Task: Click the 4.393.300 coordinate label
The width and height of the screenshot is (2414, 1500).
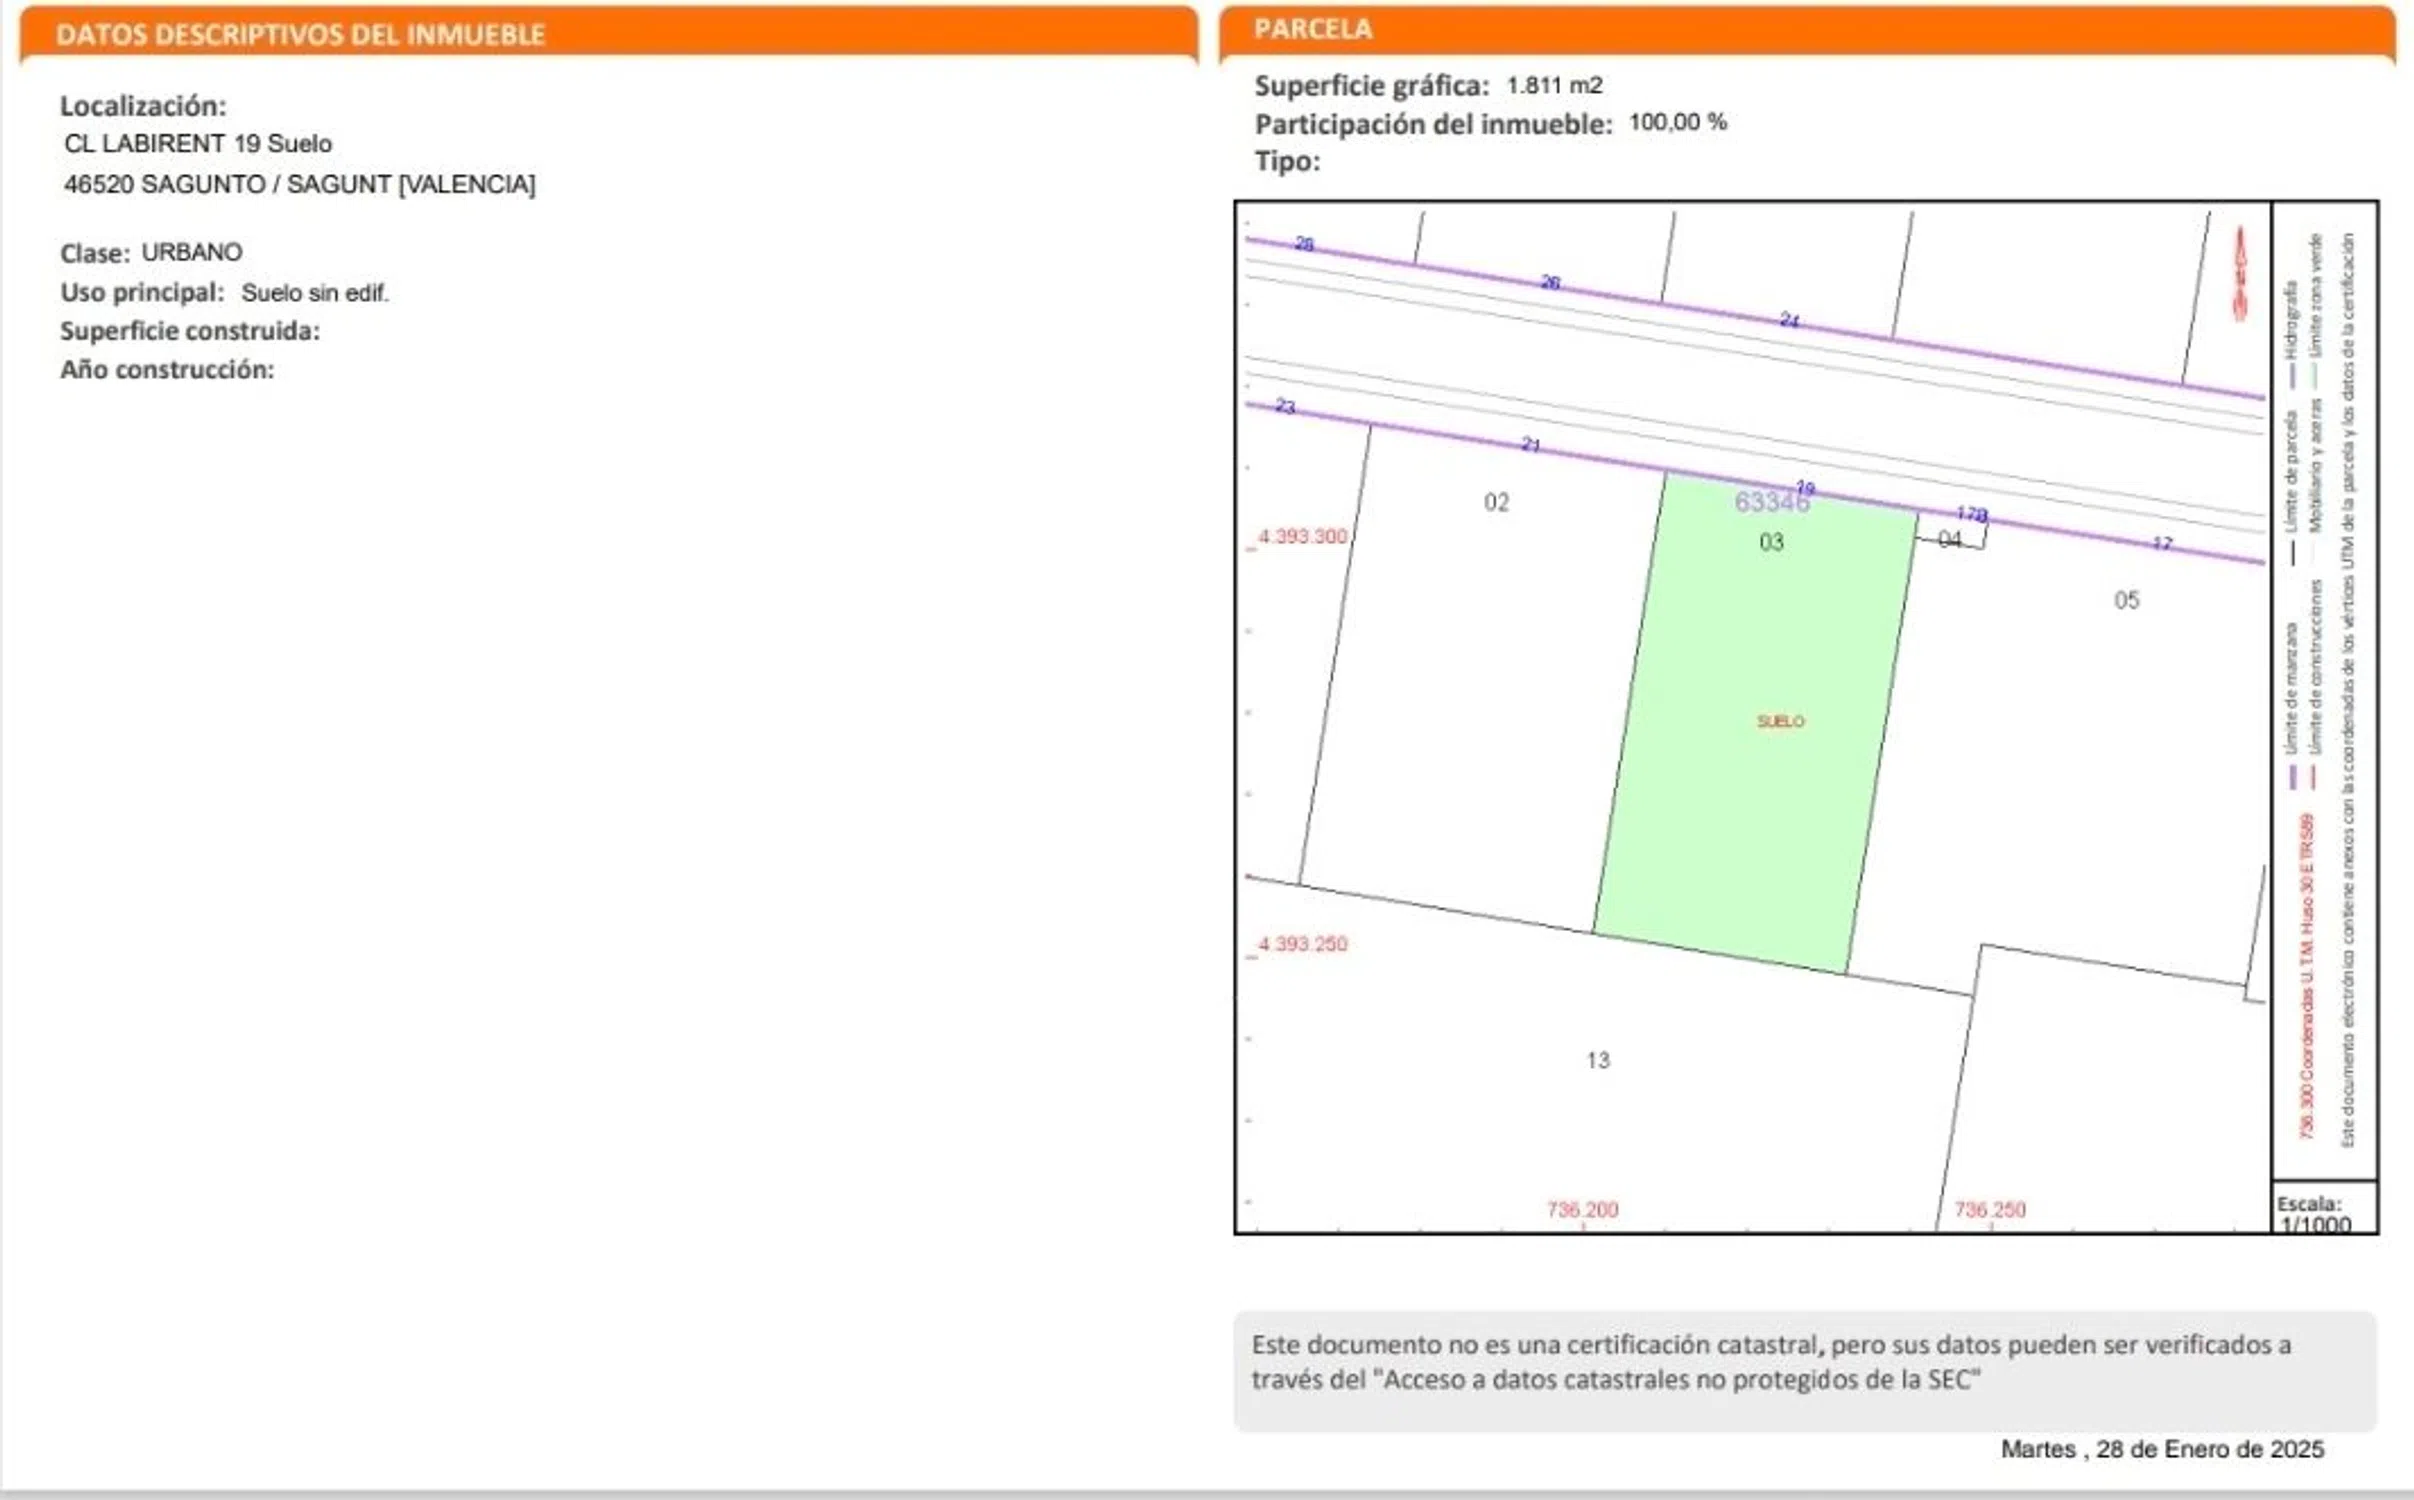Action: pyautogui.click(x=1302, y=536)
